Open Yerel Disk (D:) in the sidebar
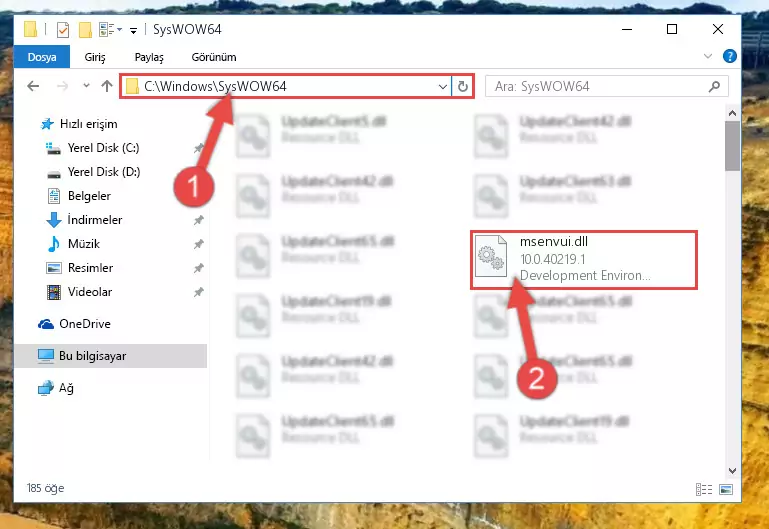This screenshot has width=769, height=529. [103, 172]
